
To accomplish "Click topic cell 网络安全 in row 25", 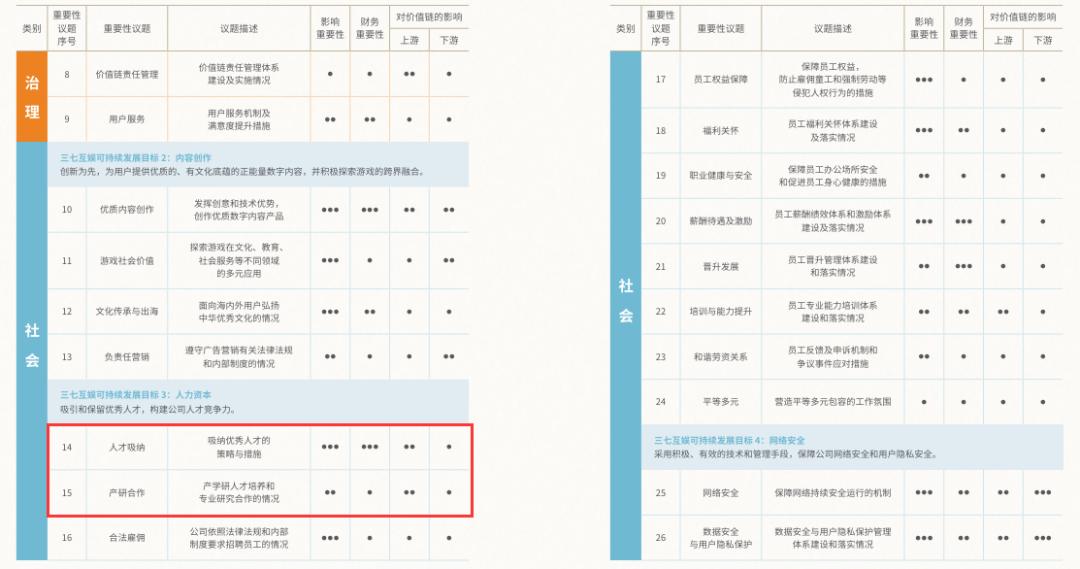I will click(720, 493).
